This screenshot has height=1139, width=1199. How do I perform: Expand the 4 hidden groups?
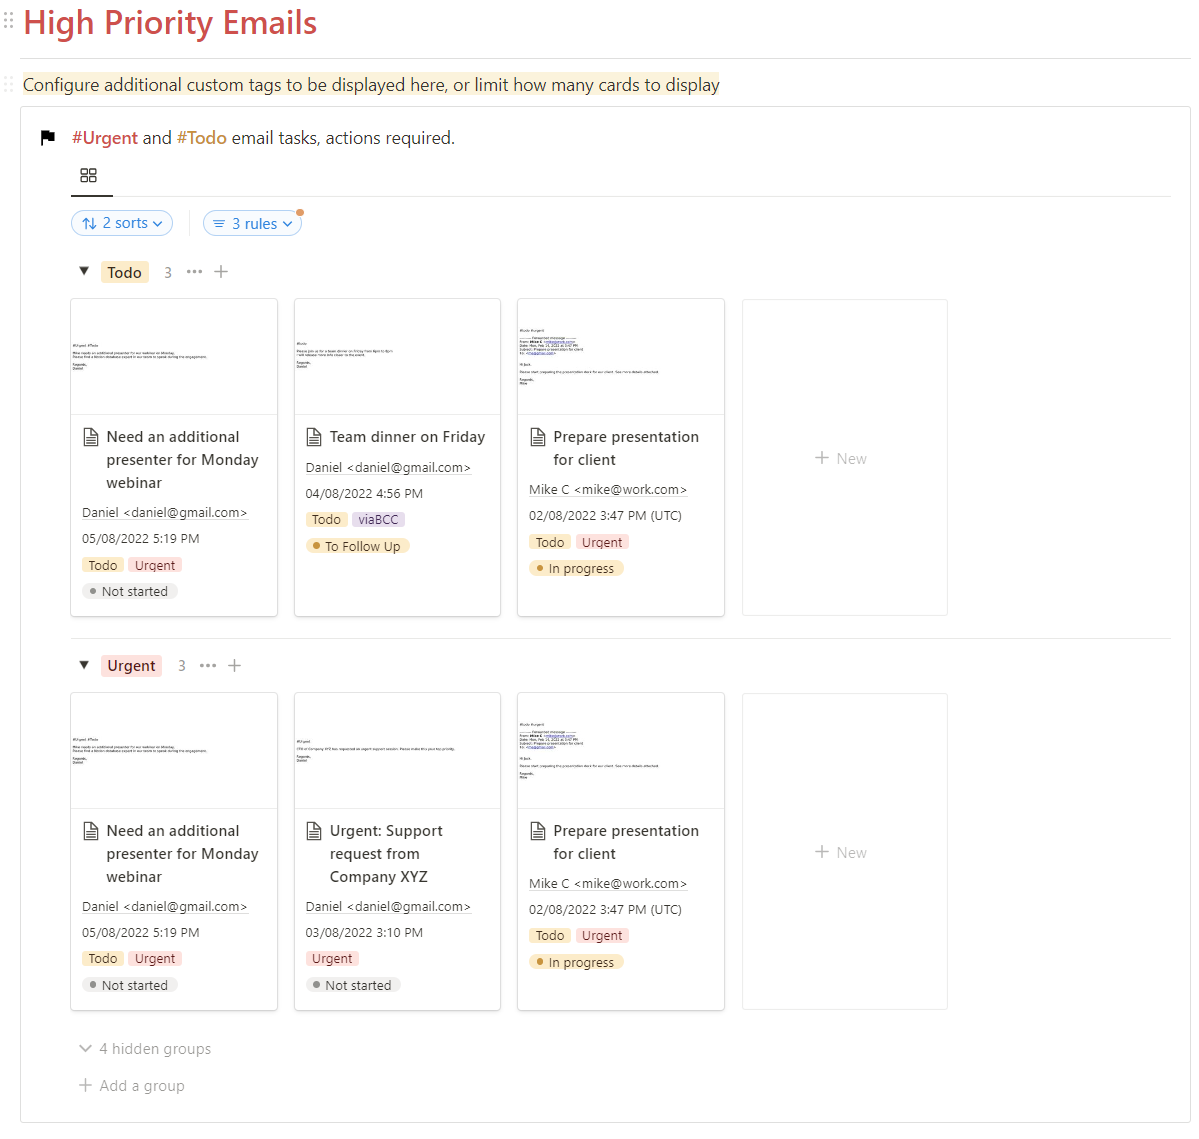click(x=145, y=1049)
